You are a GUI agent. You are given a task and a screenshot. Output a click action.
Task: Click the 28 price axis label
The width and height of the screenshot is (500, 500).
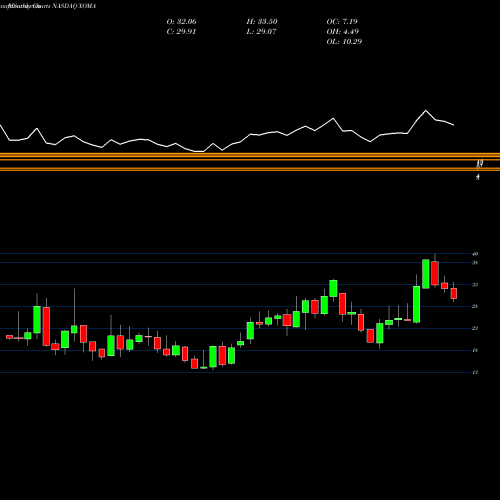pos(475,306)
